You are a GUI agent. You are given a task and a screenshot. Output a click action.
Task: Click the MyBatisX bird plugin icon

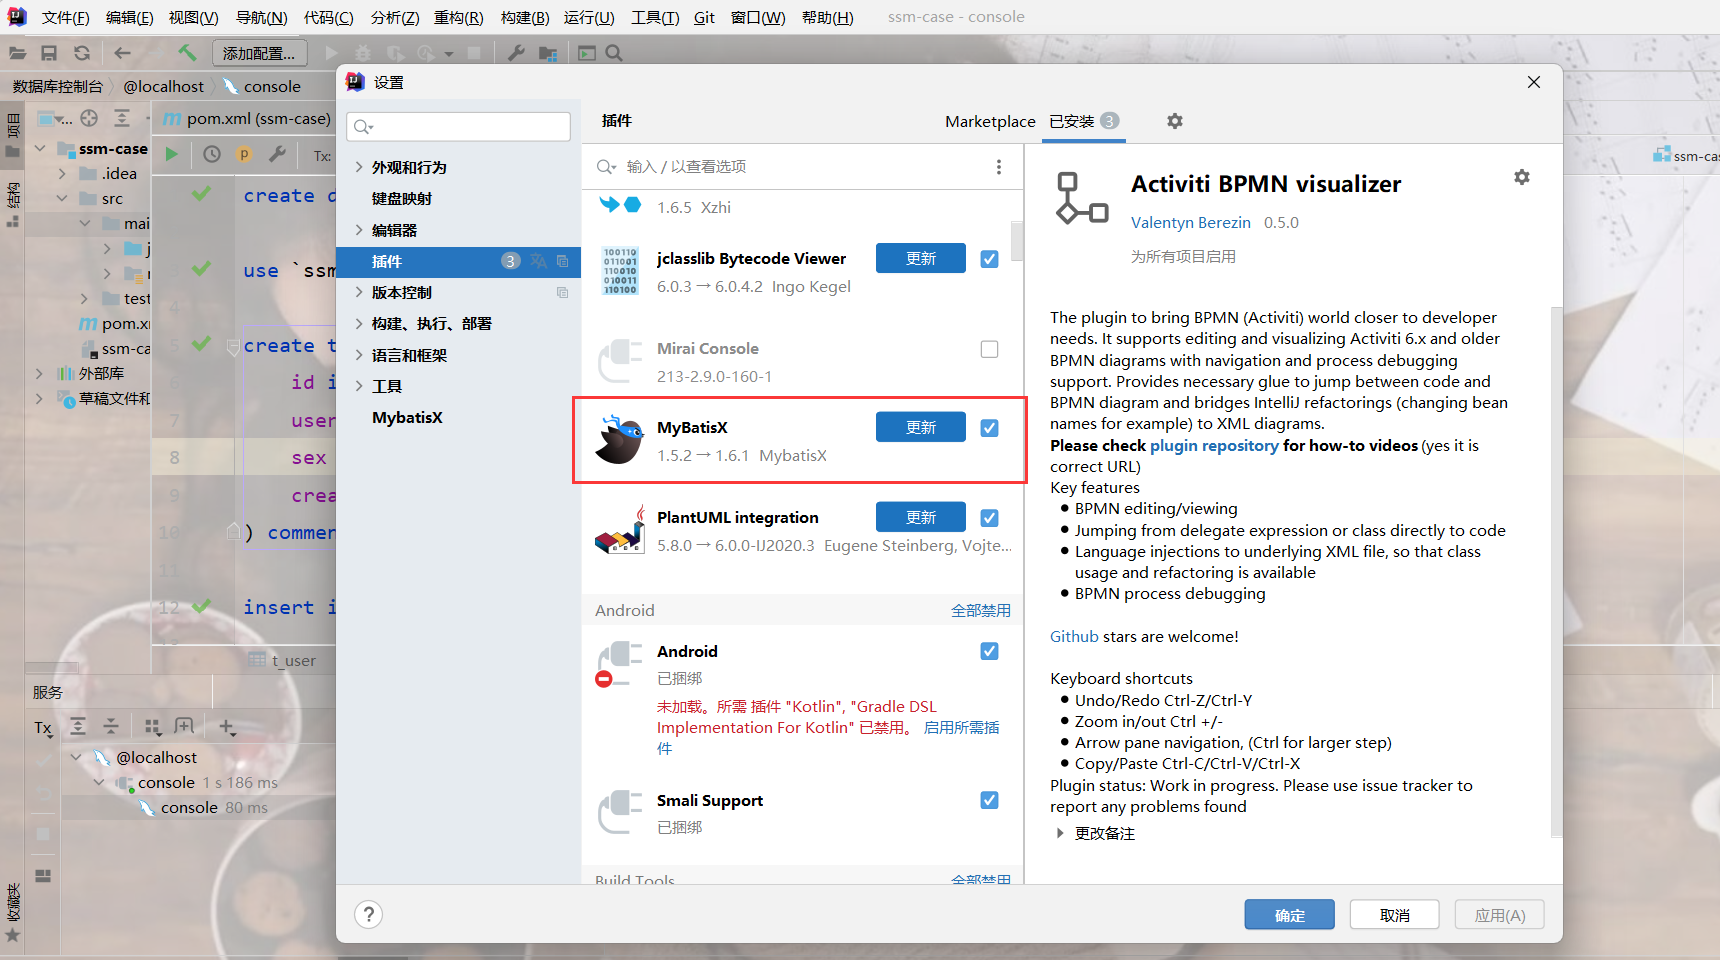pyautogui.click(x=620, y=440)
